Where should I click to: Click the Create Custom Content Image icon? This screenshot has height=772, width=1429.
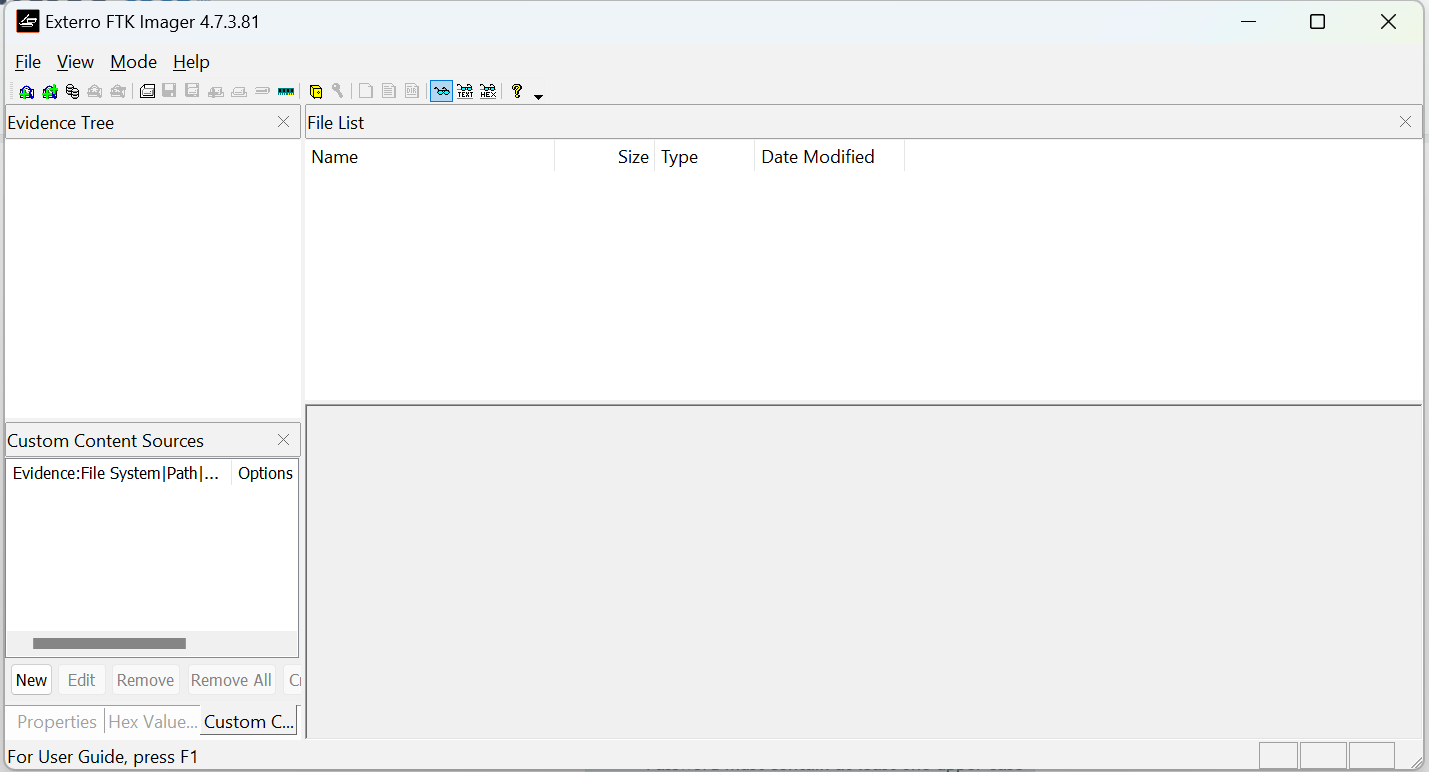239,92
